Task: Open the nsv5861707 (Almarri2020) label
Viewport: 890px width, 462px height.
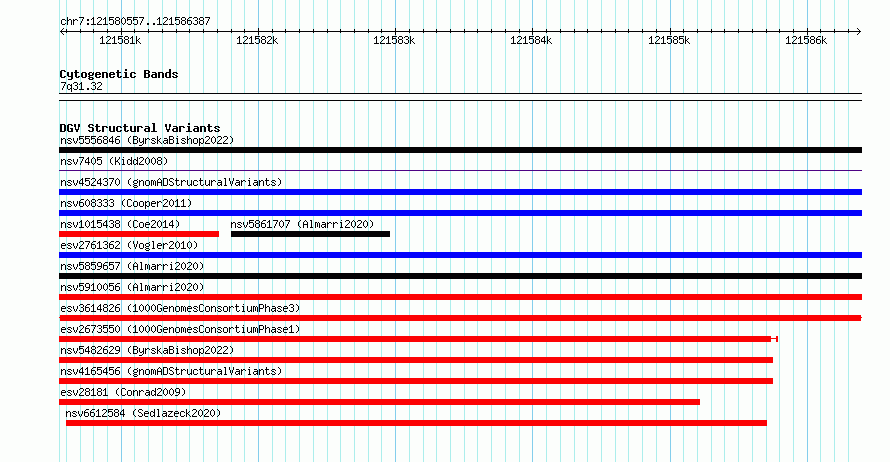Action: [x=303, y=224]
